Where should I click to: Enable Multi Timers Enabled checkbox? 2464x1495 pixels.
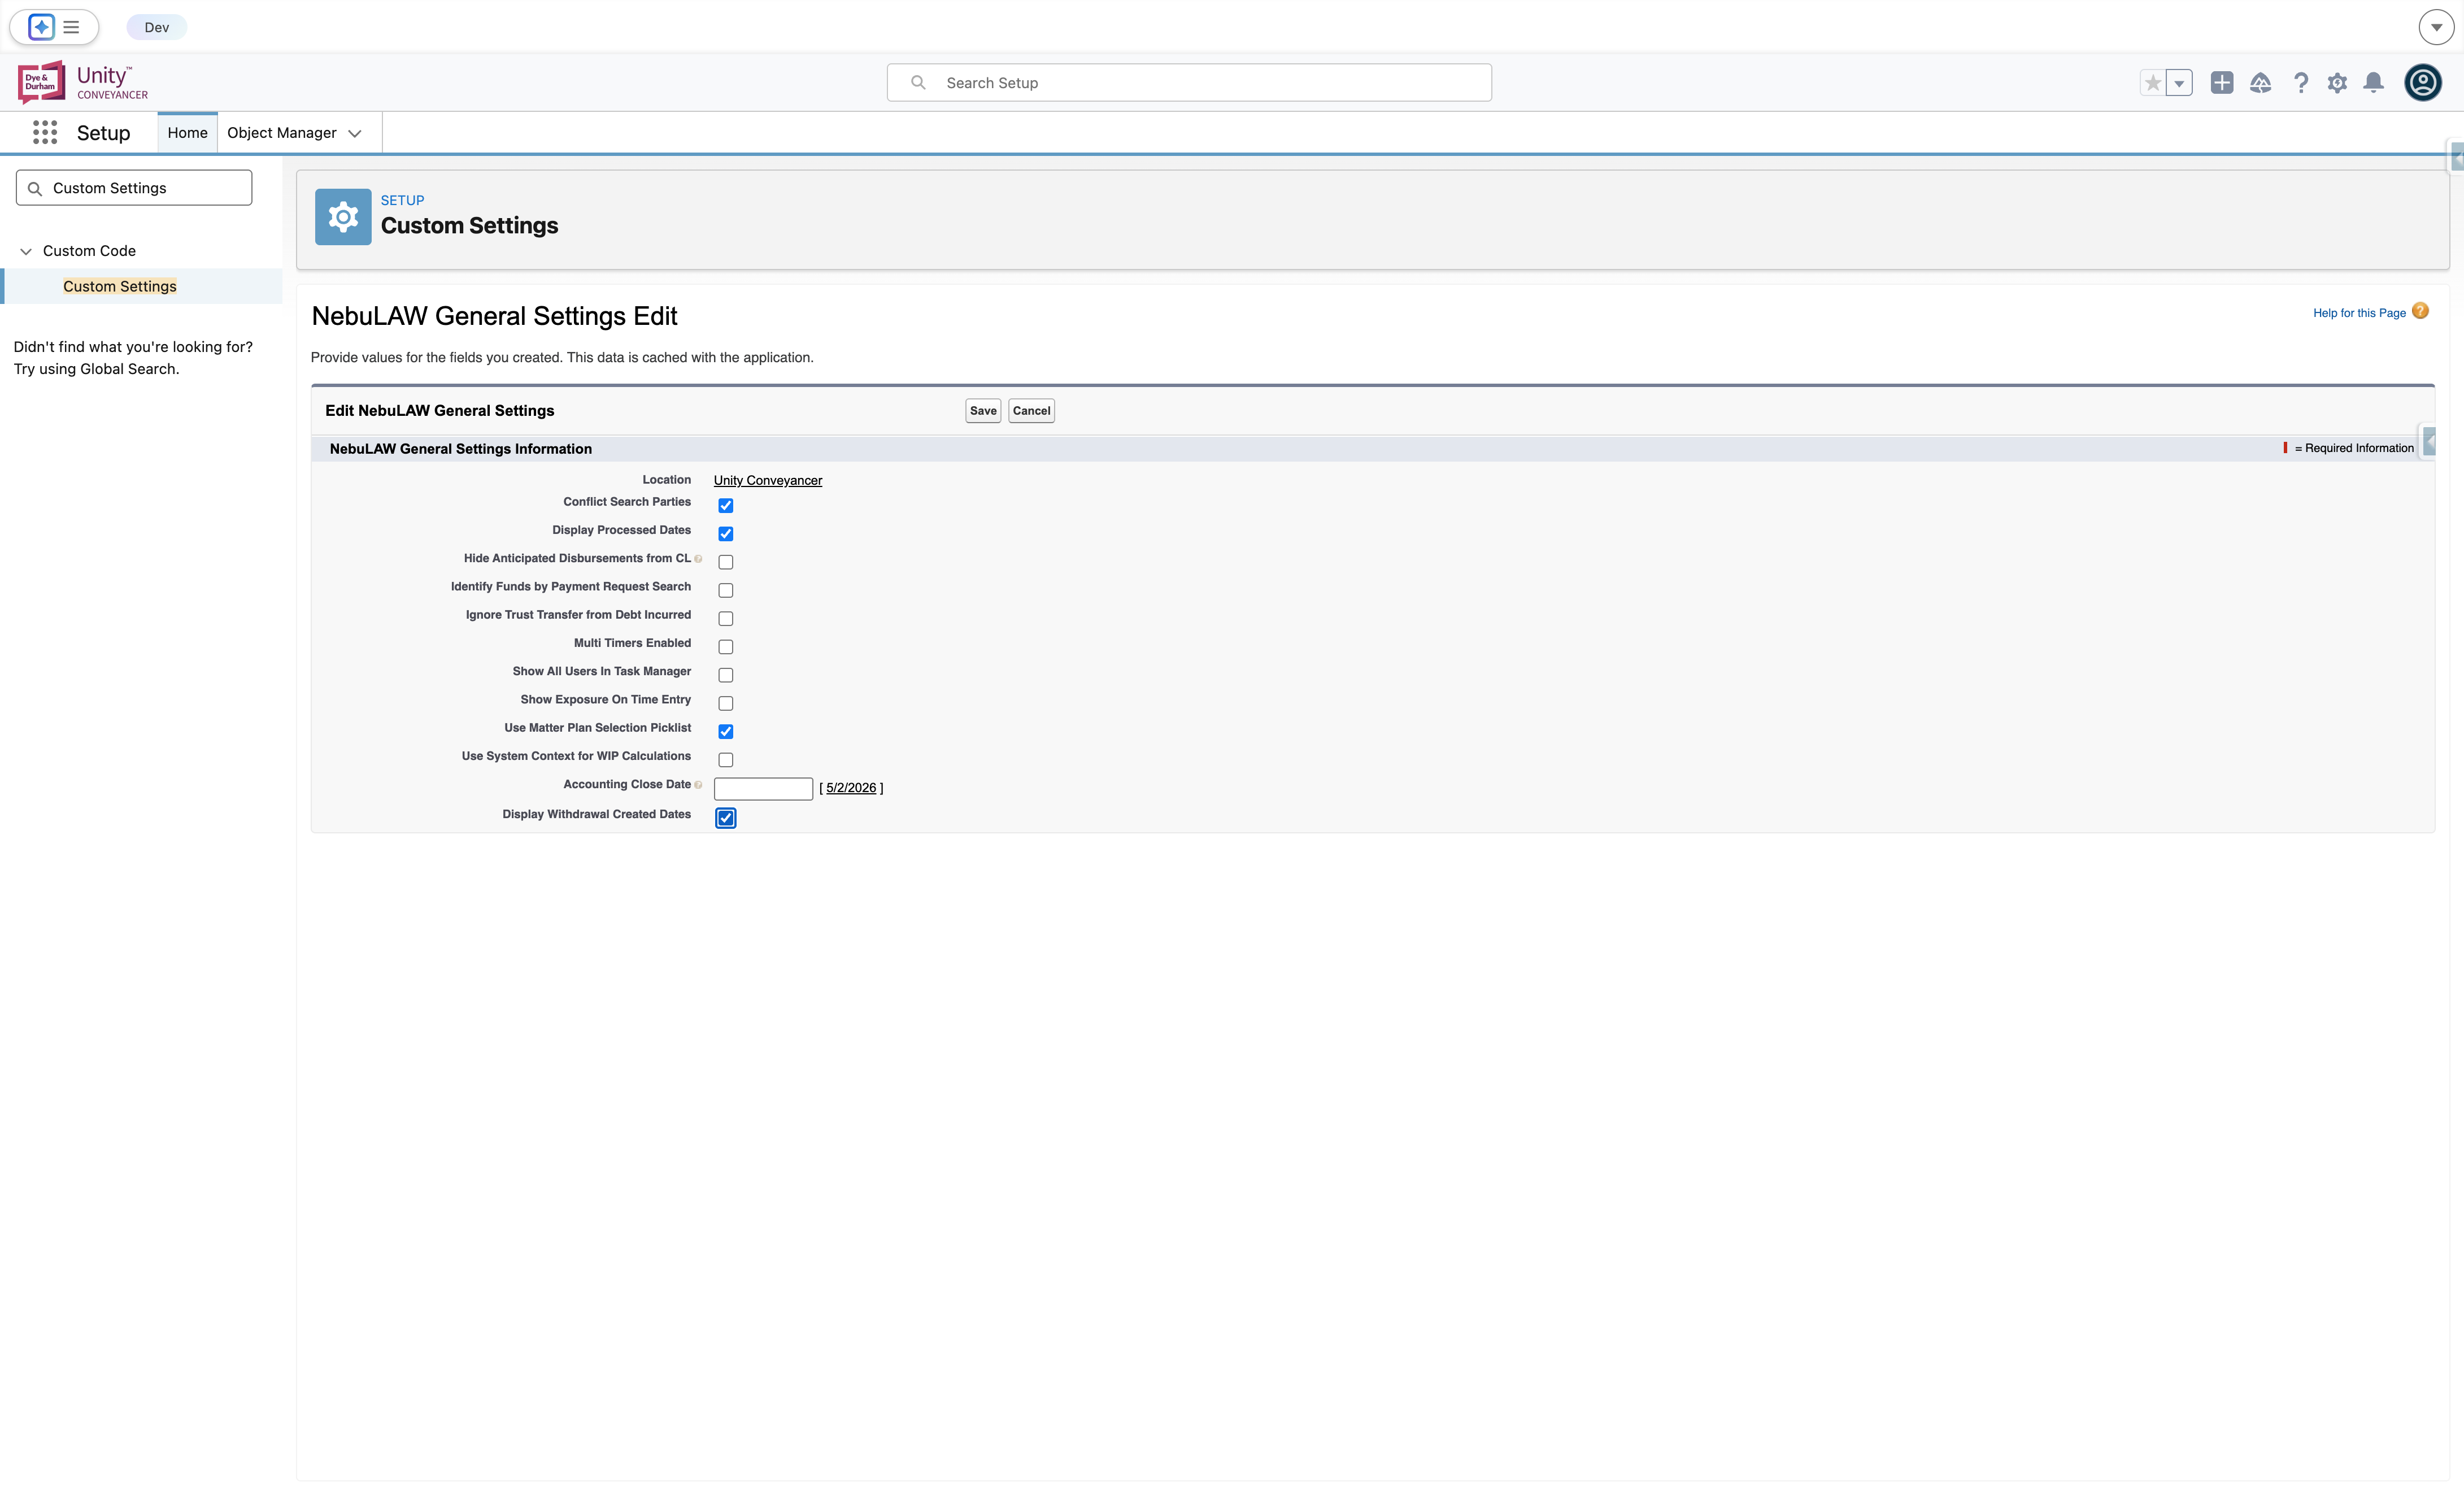coord(726,647)
